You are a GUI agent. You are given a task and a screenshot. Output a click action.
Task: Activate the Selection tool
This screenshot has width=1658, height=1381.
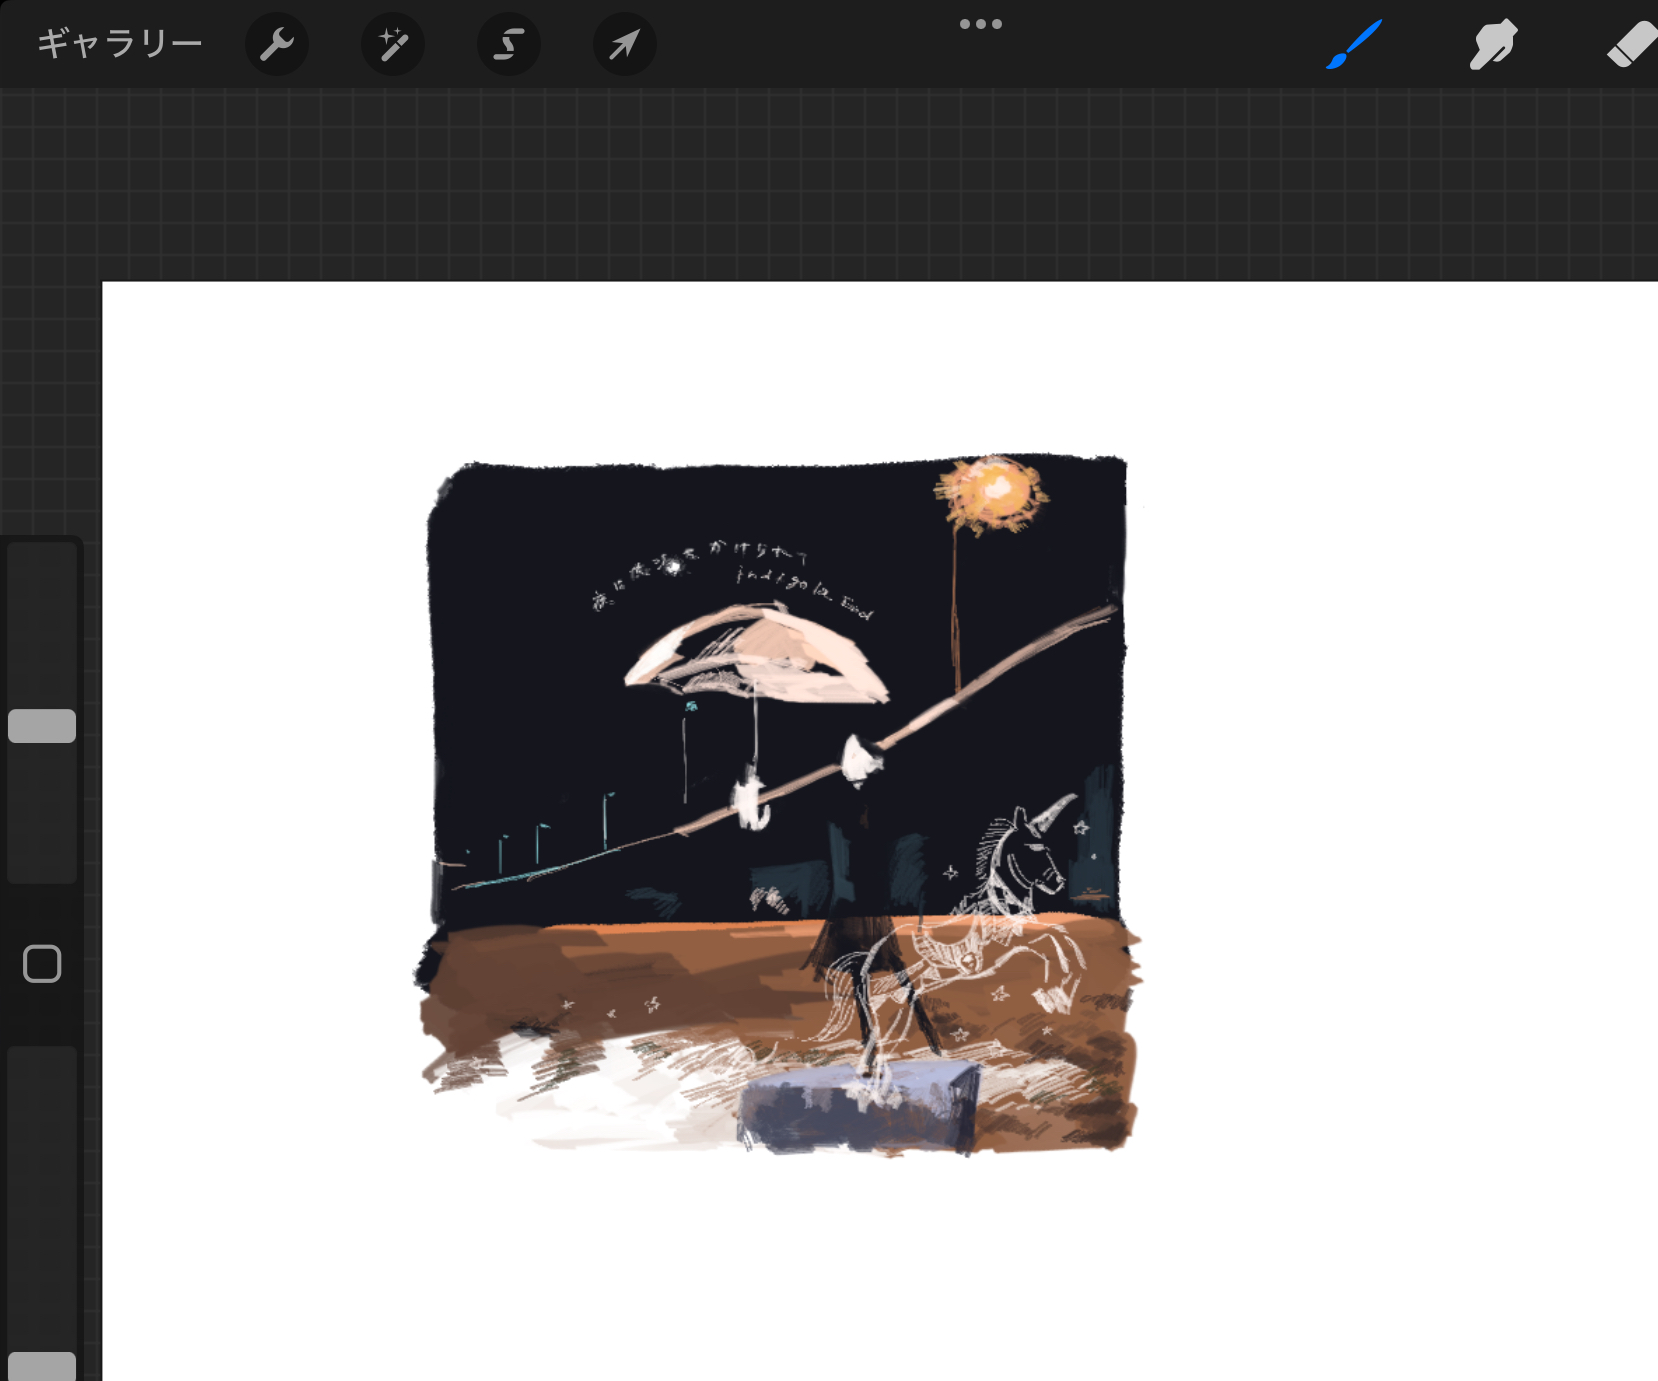[x=509, y=44]
